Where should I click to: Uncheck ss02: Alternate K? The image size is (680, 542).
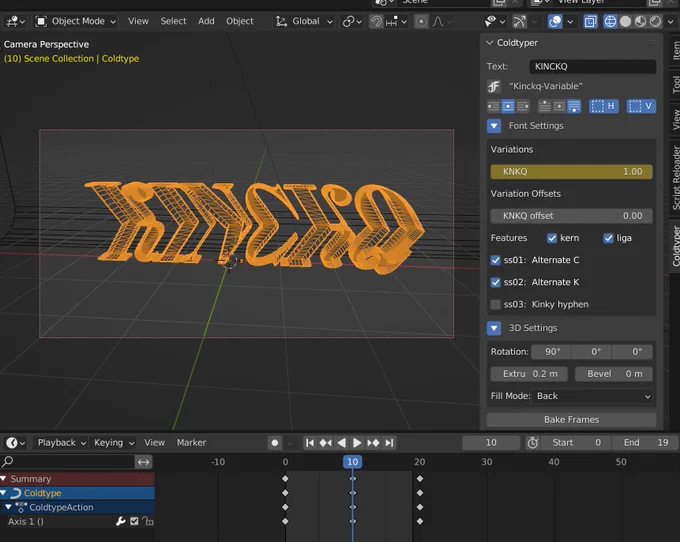click(495, 282)
